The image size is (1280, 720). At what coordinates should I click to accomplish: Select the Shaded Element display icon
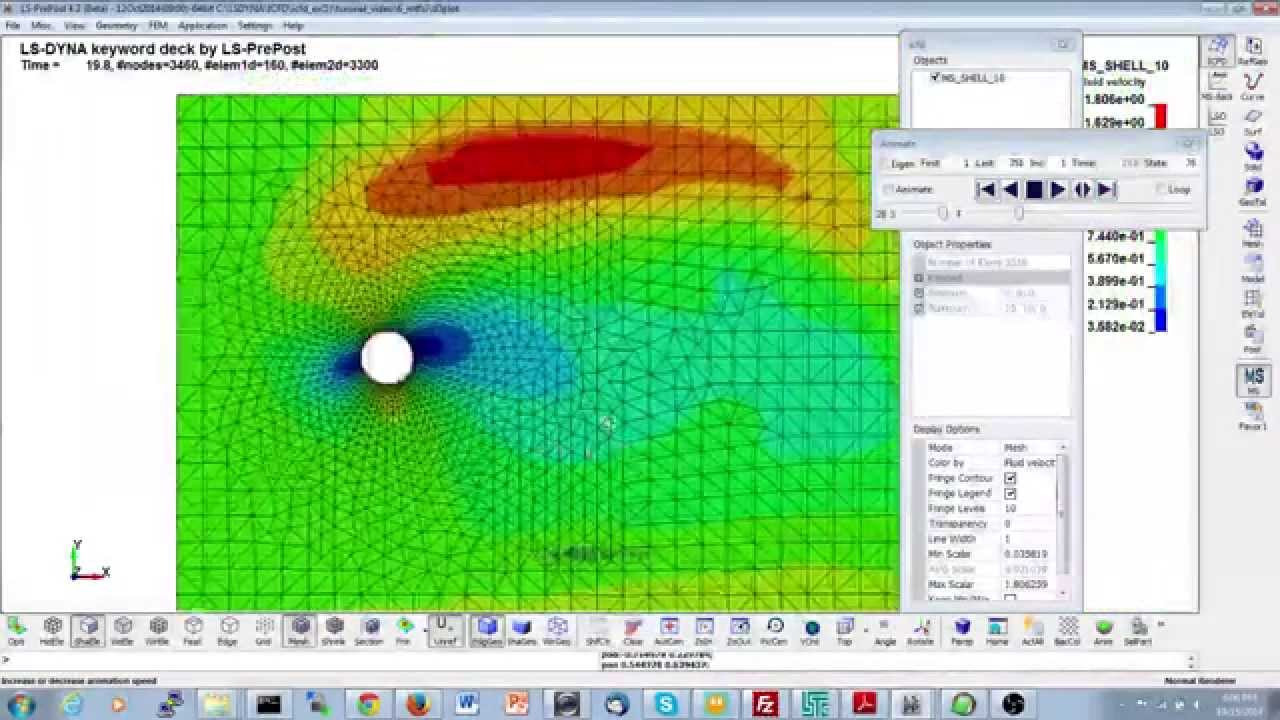point(88,629)
